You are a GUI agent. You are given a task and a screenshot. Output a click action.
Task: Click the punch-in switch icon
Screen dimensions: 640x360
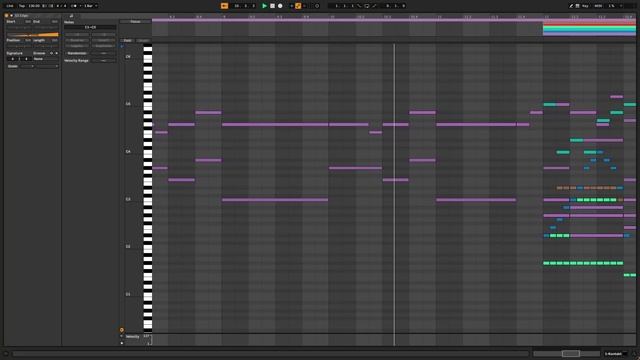pyautogui.click(x=359, y=6)
